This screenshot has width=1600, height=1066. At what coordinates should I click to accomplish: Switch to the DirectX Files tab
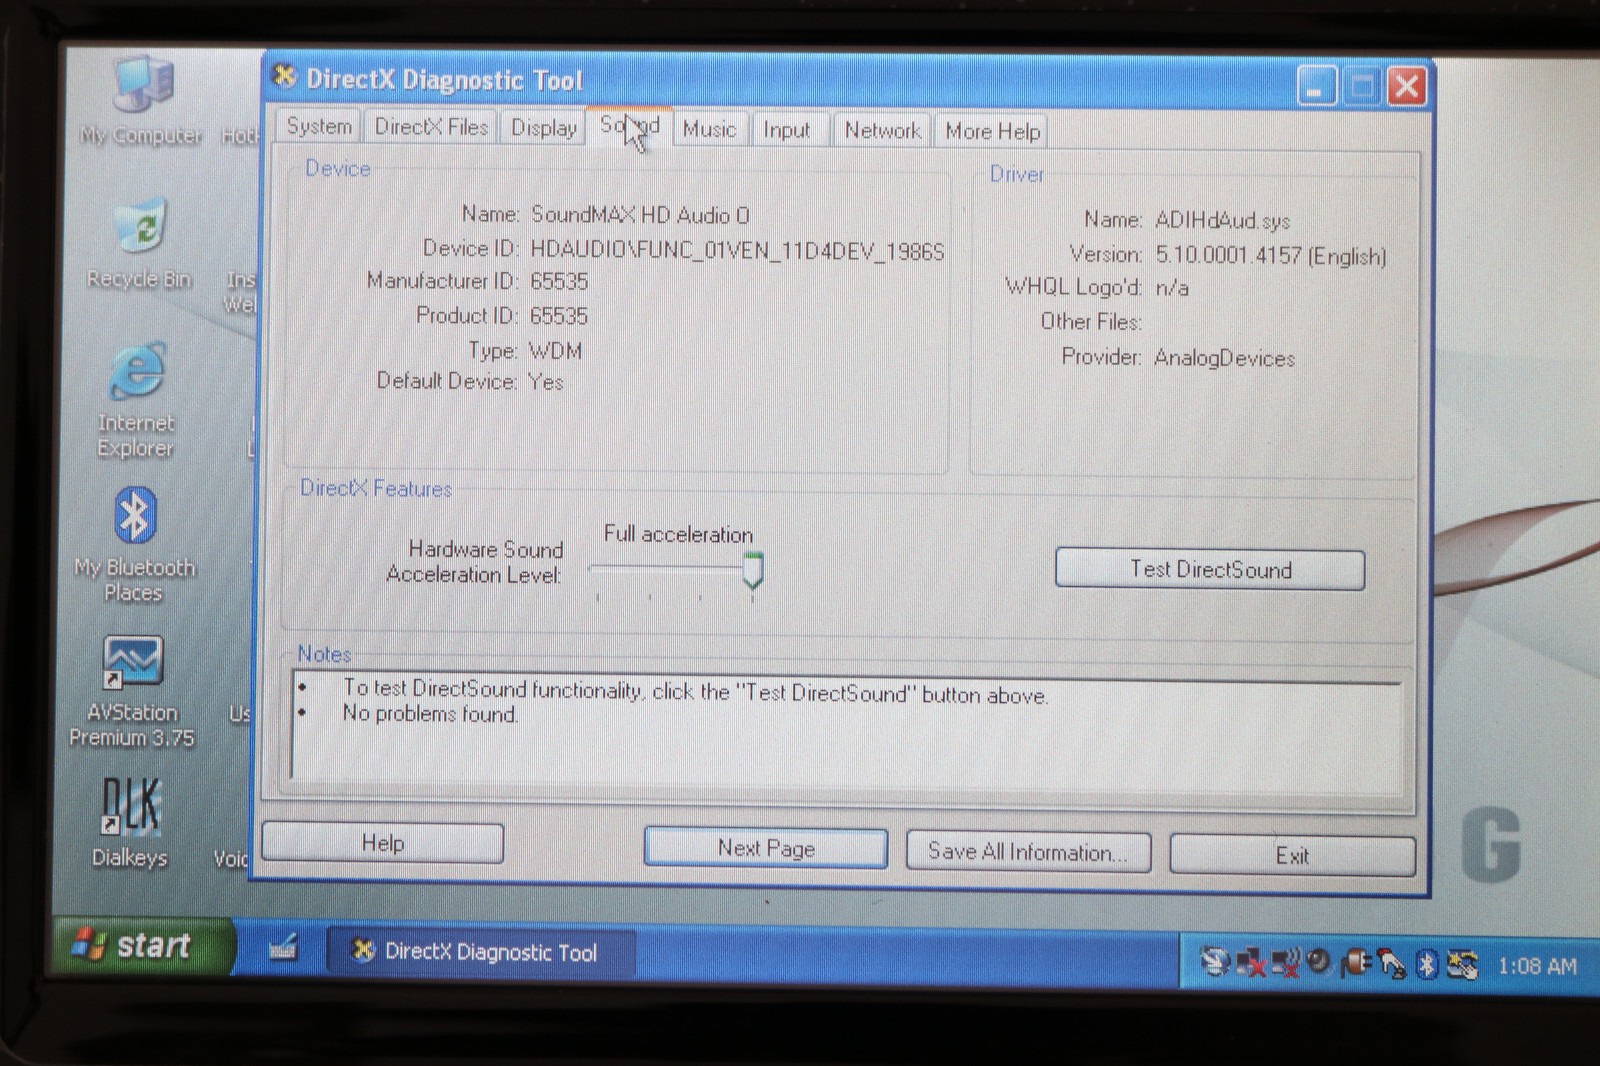[431, 127]
